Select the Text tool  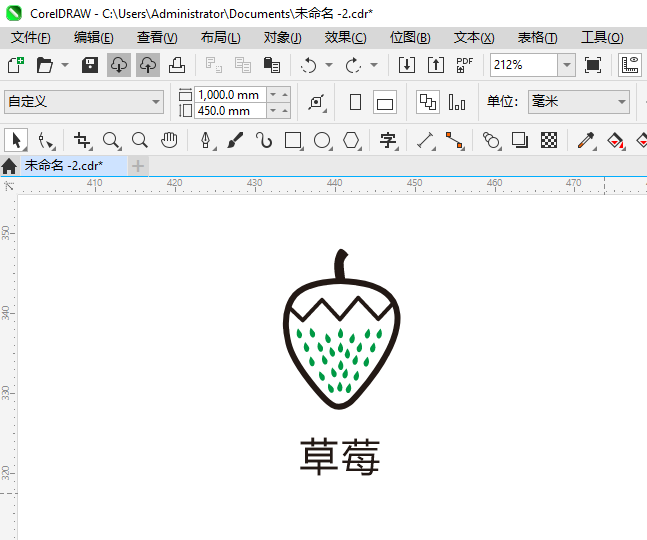(x=388, y=141)
